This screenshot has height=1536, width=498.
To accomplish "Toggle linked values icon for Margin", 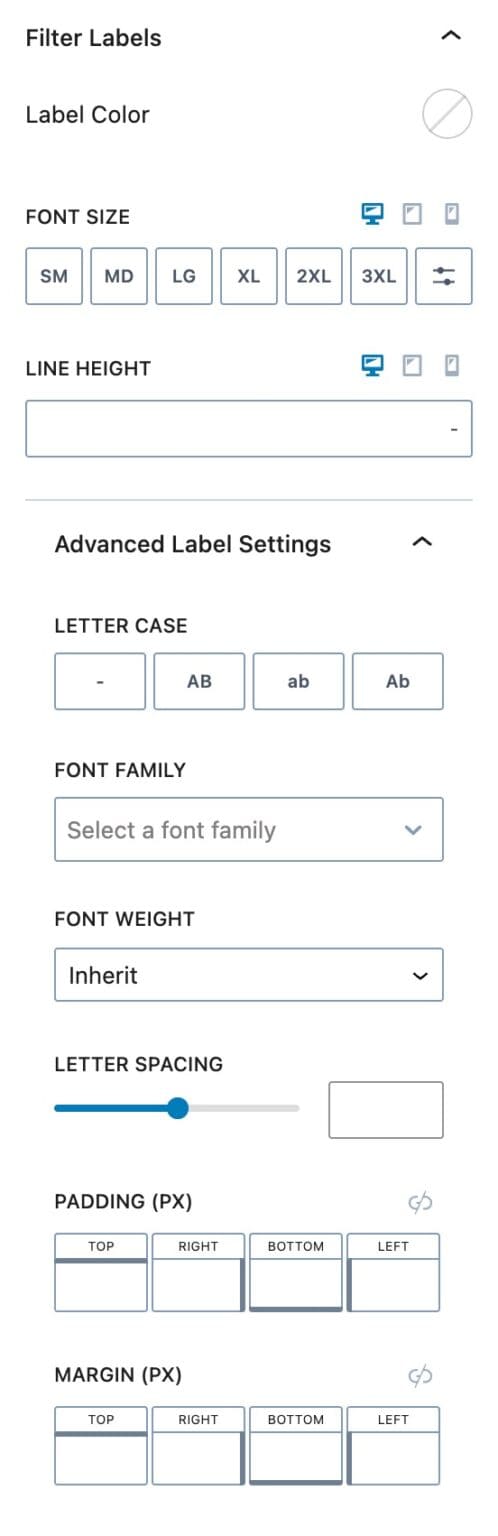I will (420, 1377).
